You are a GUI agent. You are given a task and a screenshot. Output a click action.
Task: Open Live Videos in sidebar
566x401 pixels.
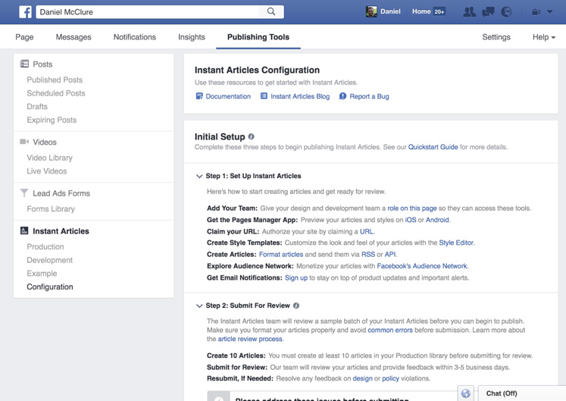click(47, 171)
